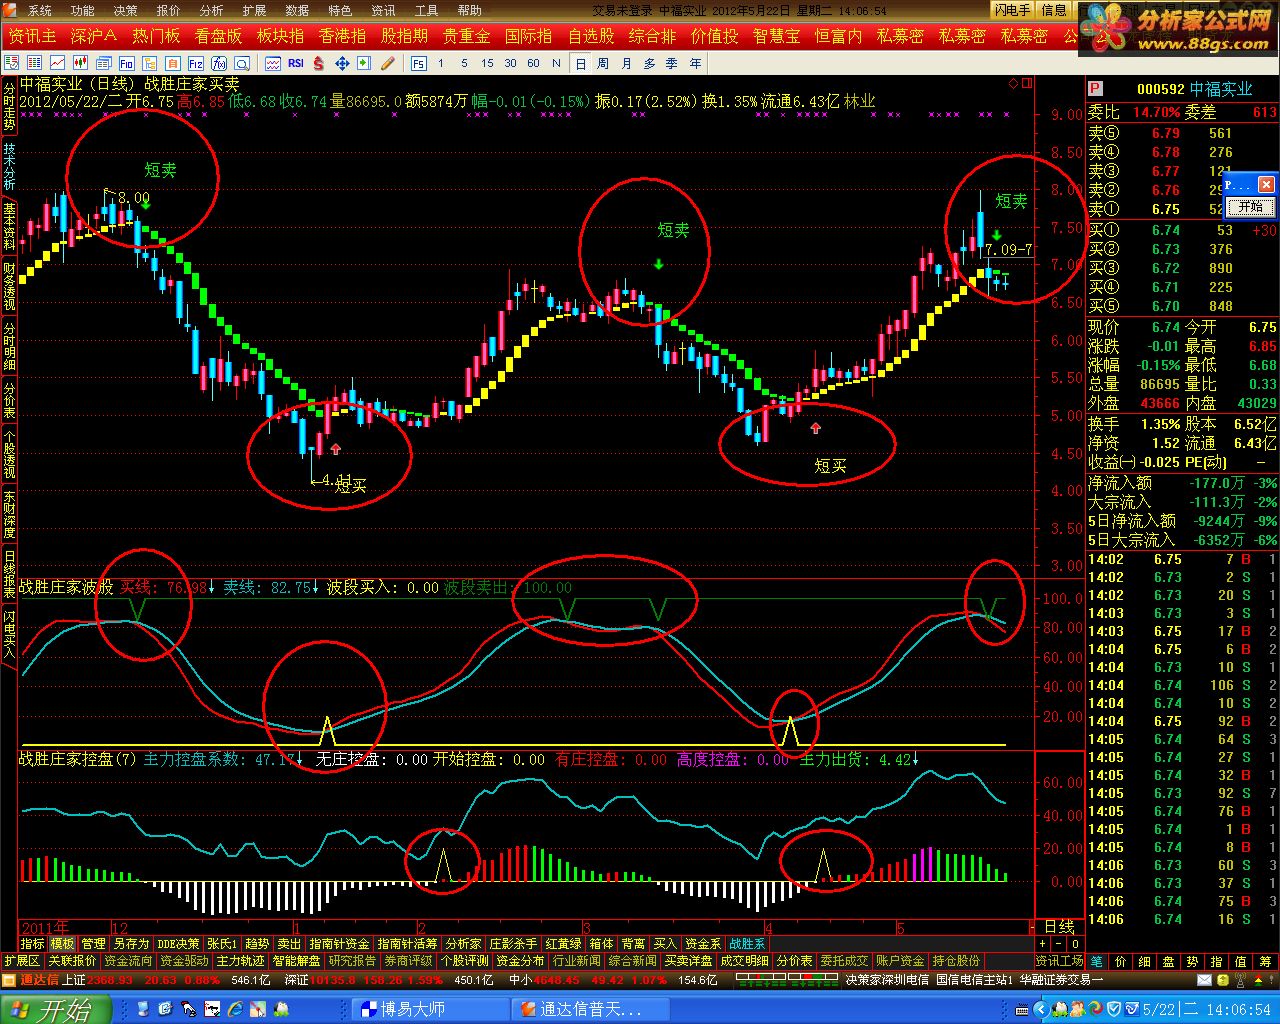Select the 模板 tab at chart bottom
Viewport: 1280px width, 1024px height.
pyautogui.click(x=62, y=943)
